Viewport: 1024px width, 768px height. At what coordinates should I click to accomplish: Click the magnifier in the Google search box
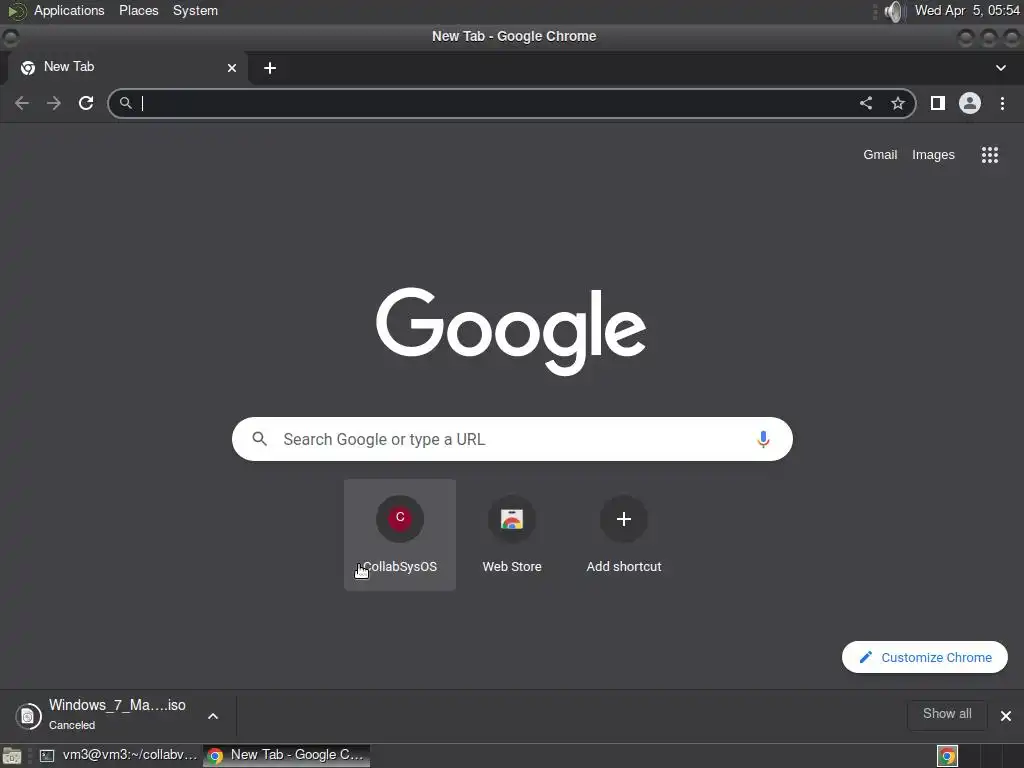point(259,439)
